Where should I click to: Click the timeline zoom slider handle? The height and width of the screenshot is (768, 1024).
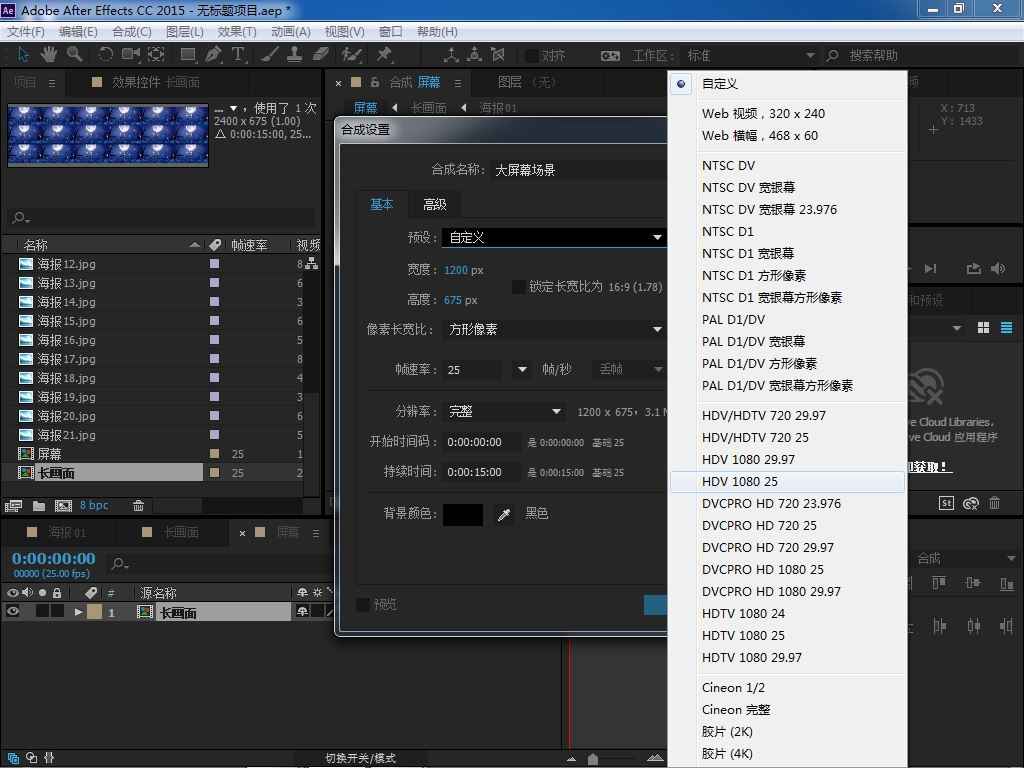(593, 759)
